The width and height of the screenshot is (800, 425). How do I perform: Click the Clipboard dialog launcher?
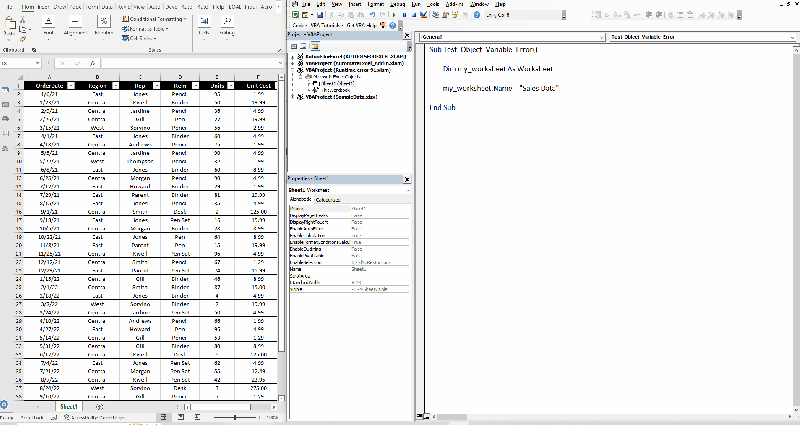[x=34, y=50]
